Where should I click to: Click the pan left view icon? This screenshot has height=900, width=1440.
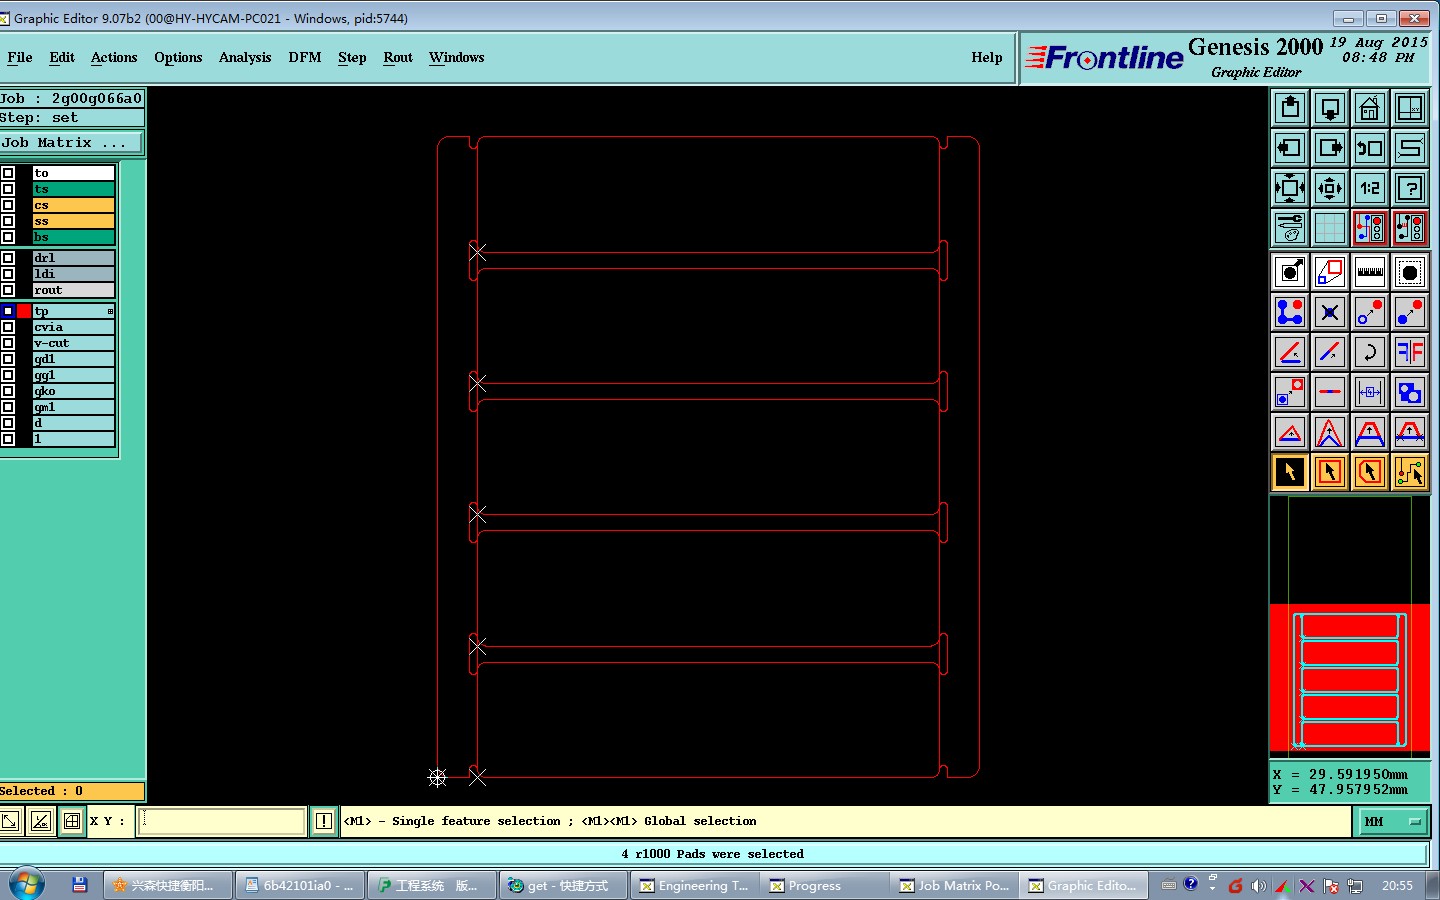point(1290,148)
